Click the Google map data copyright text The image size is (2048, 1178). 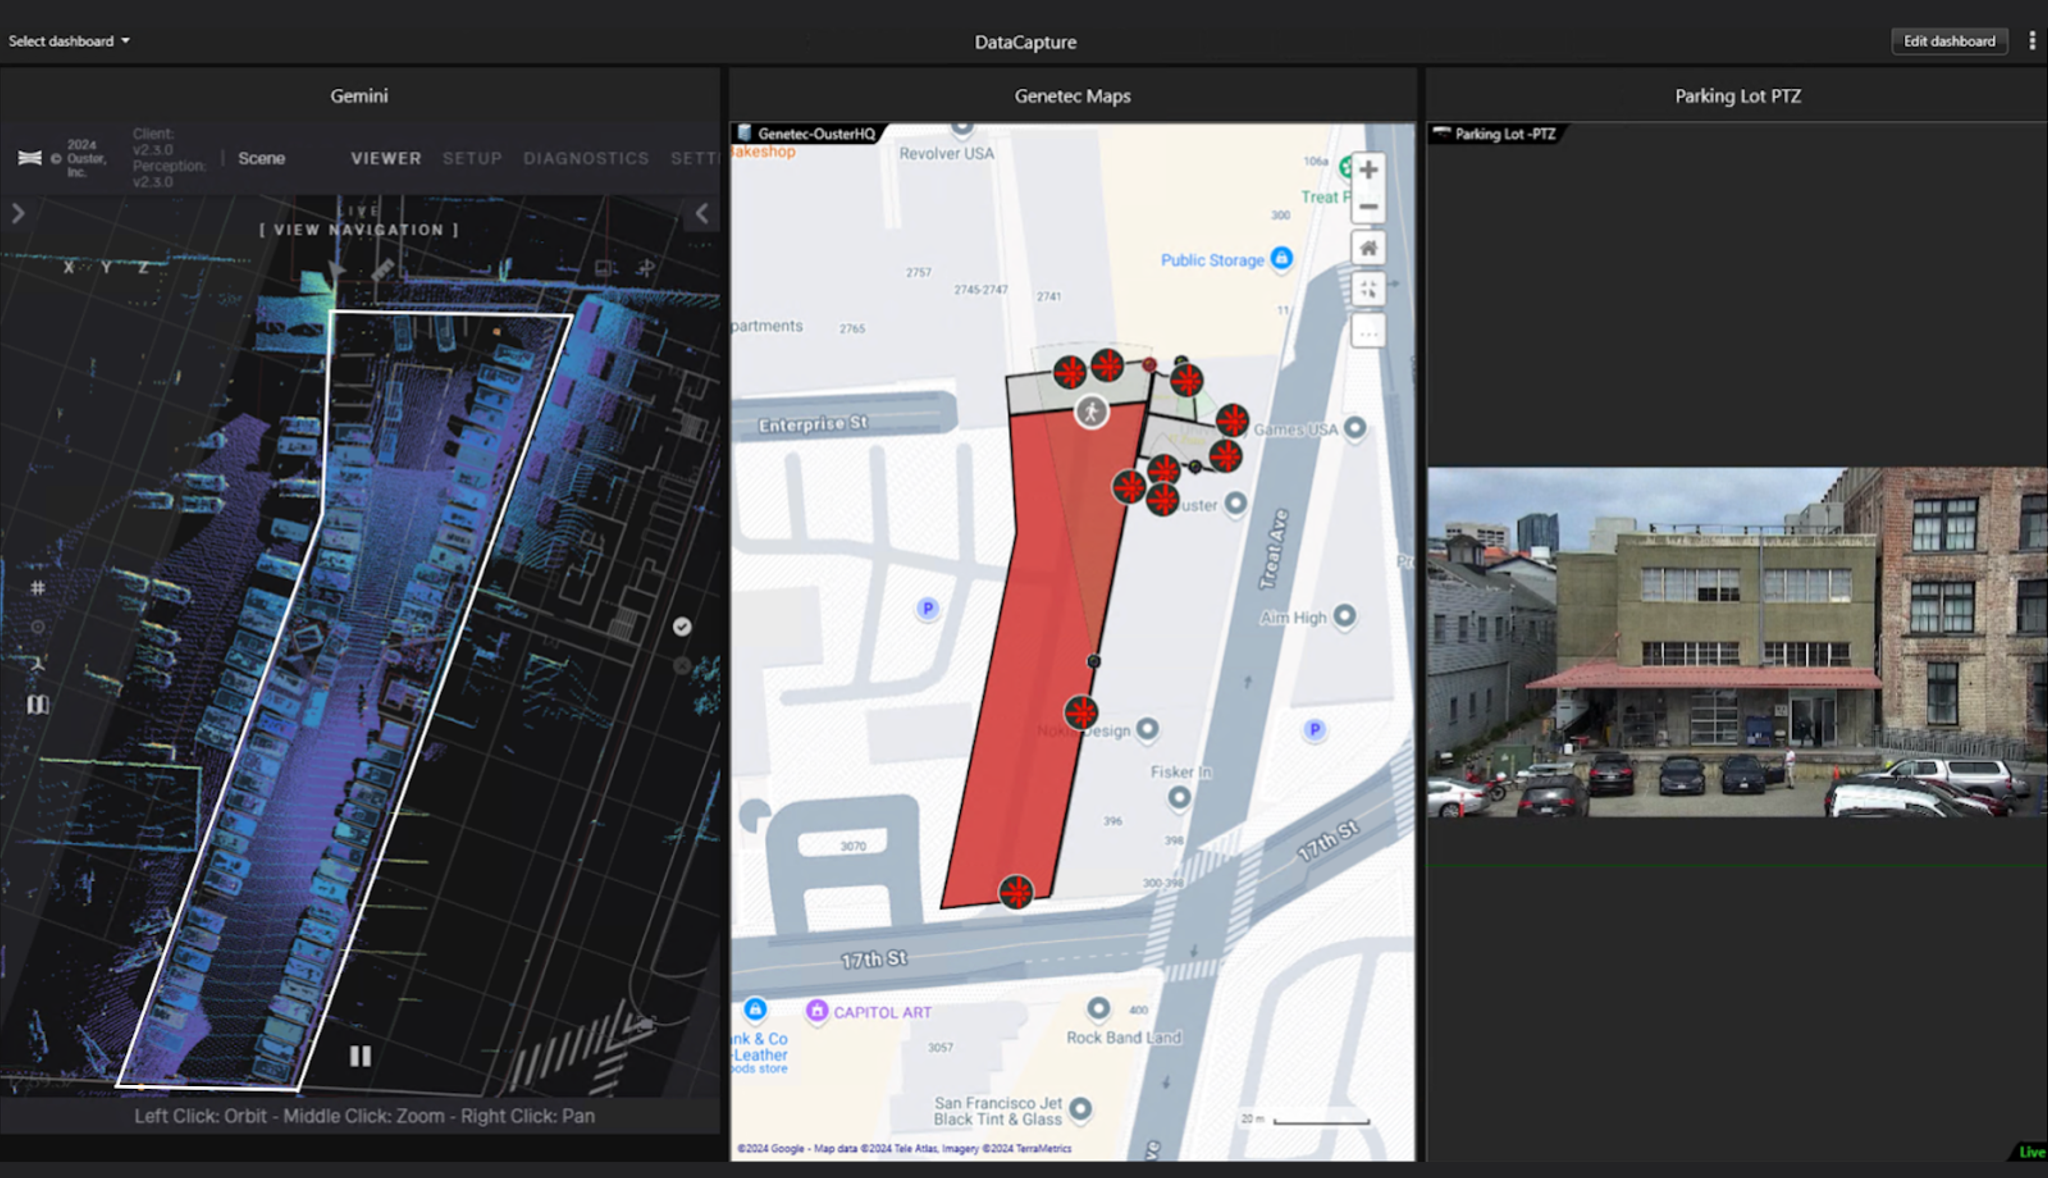tap(904, 1148)
